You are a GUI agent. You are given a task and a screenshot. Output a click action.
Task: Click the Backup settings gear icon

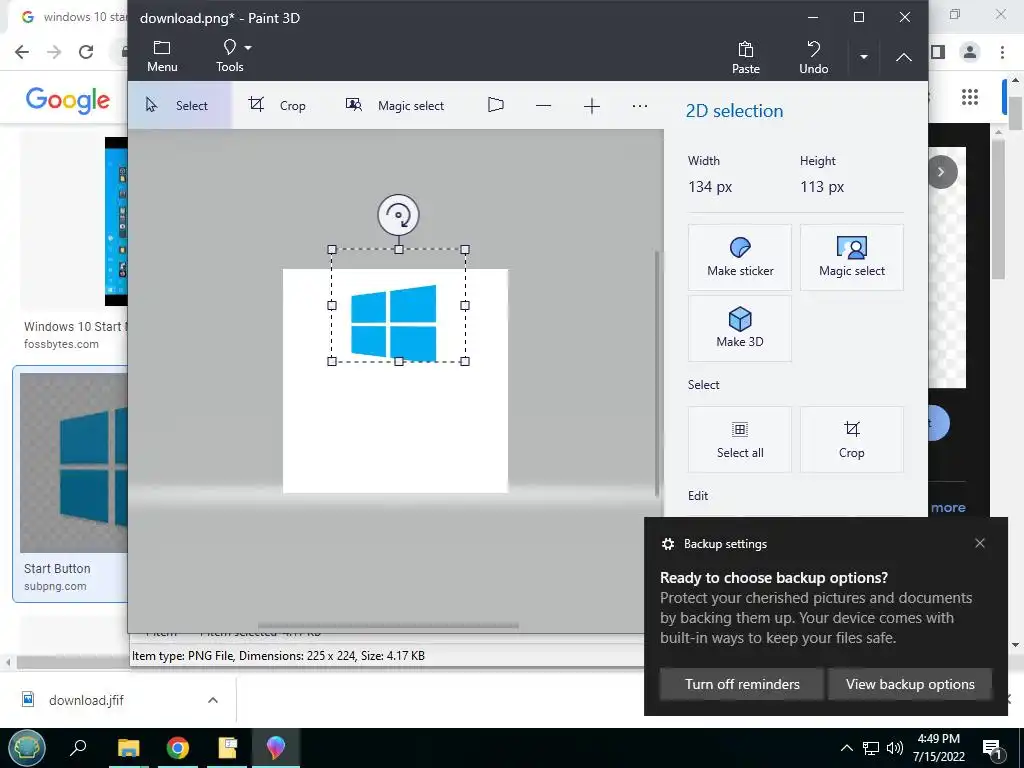[x=667, y=544]
